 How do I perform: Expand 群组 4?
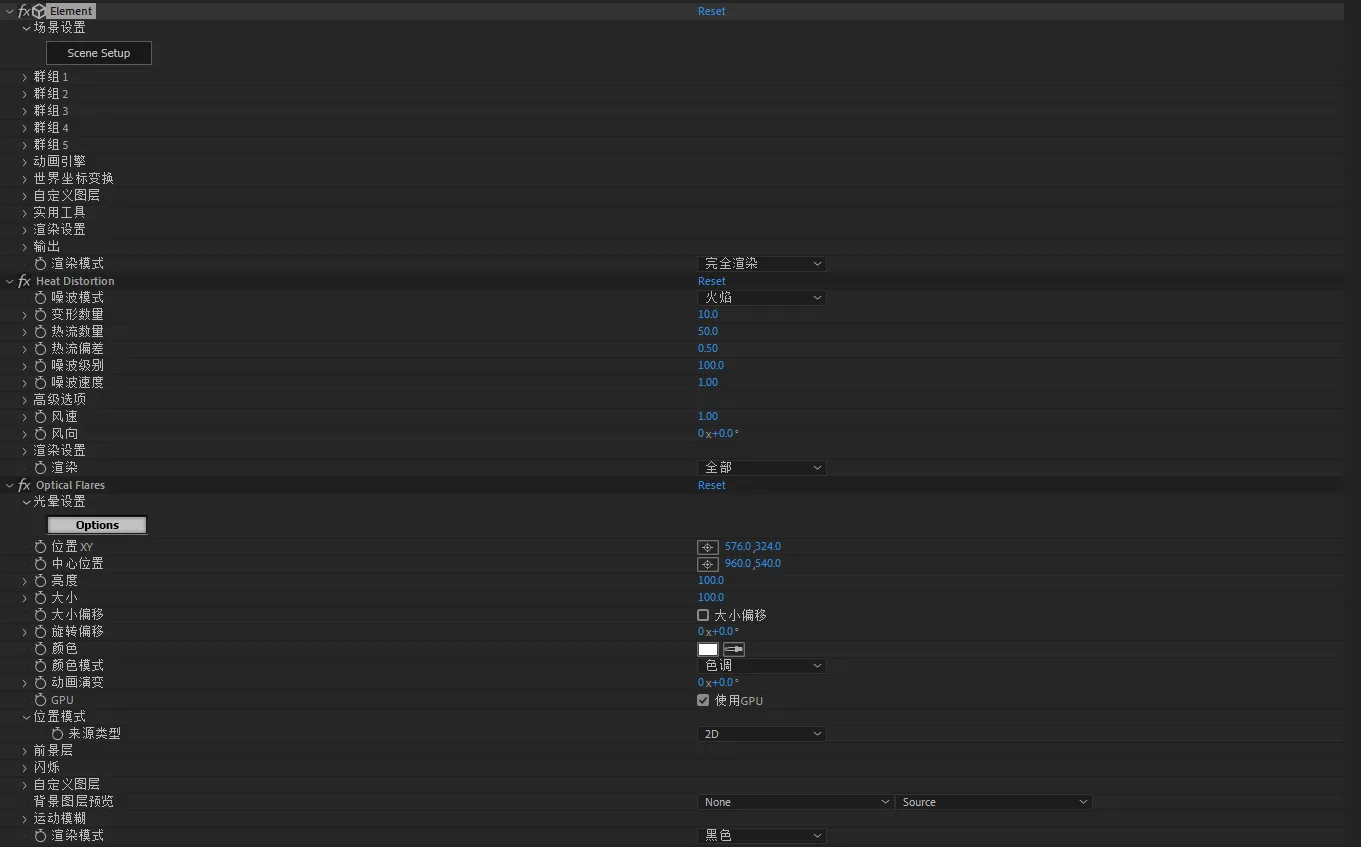(25, 128)
